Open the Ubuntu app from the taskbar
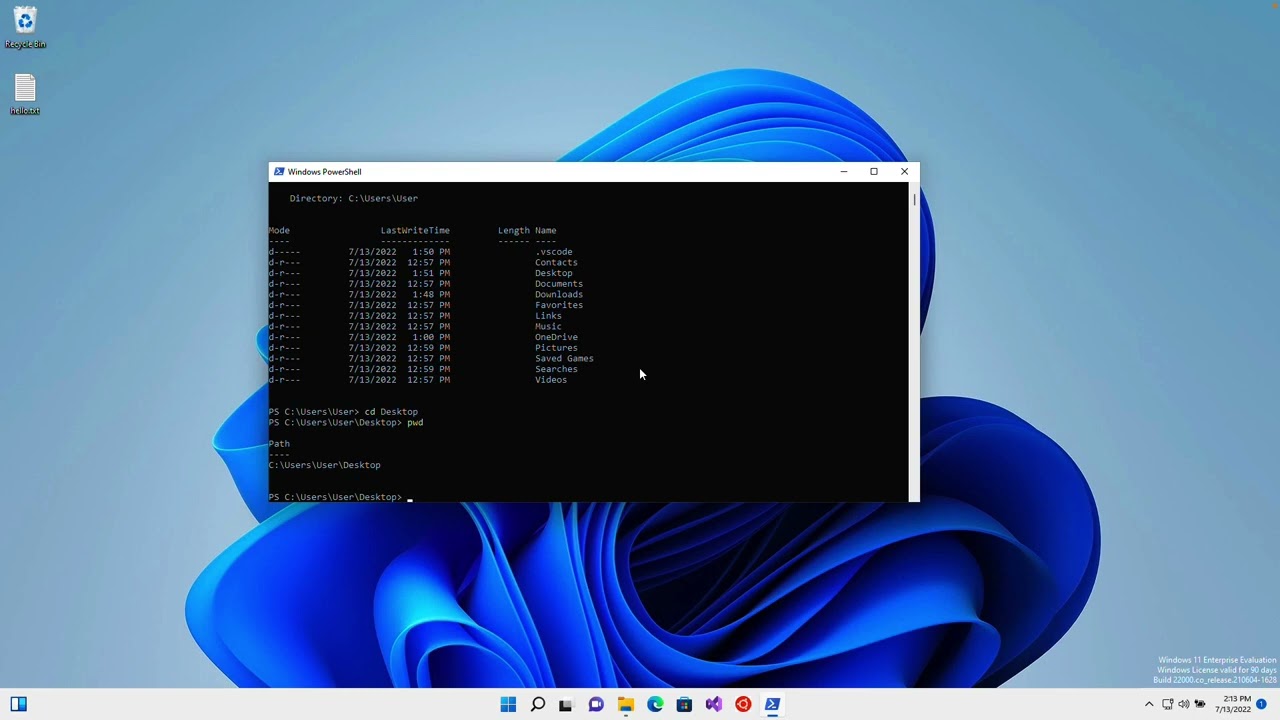Screen dimensions: 1280x720 743,704
